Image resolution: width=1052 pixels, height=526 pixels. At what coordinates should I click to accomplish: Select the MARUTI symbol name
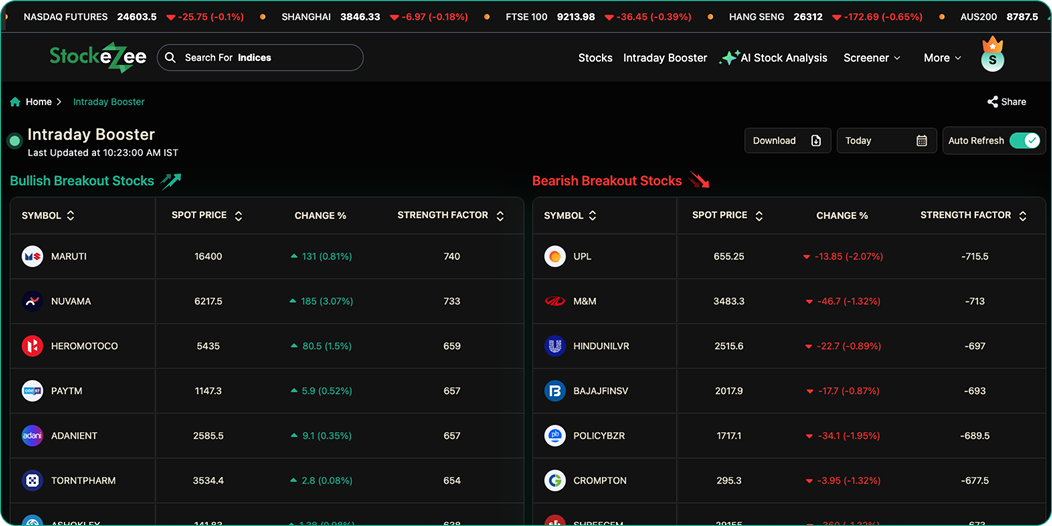(69, 256)
